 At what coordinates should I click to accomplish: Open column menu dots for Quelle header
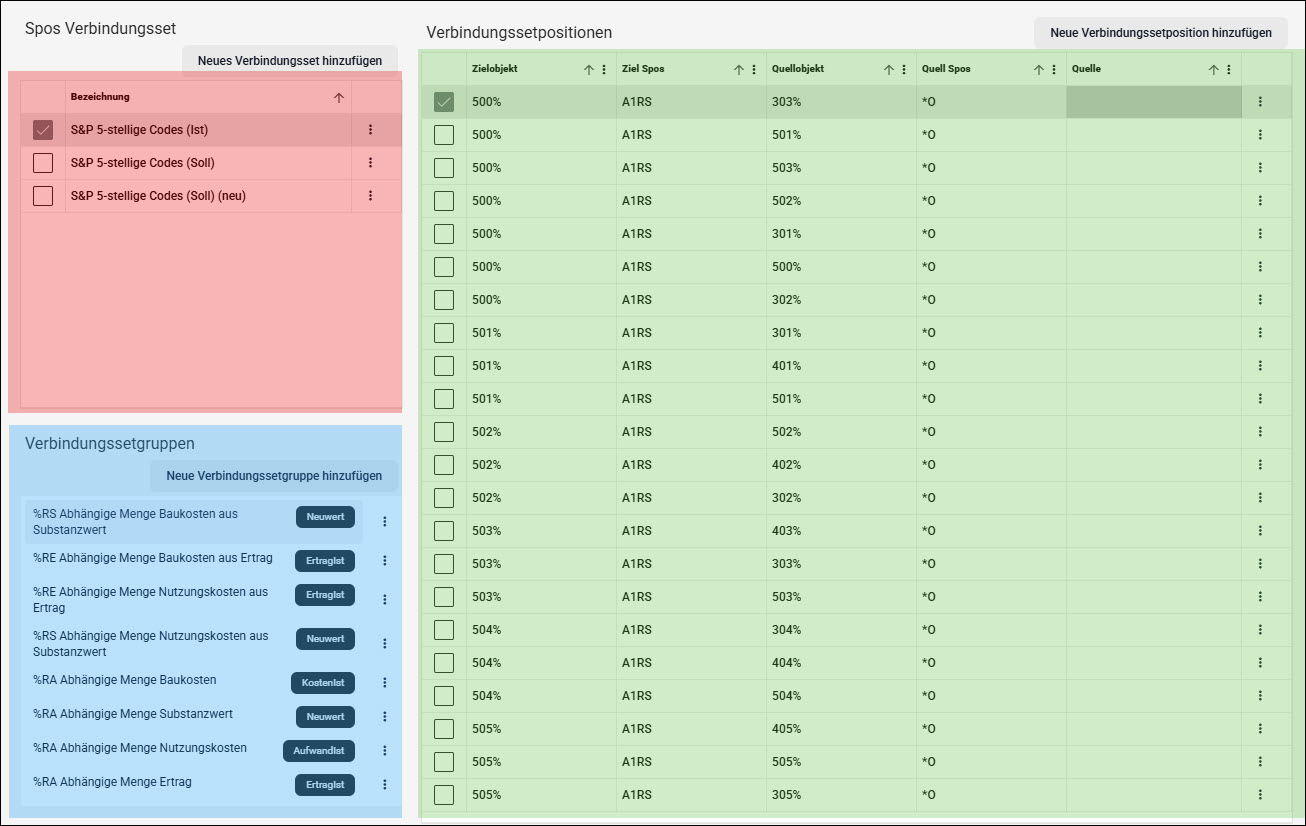(x=1228, y=69)
